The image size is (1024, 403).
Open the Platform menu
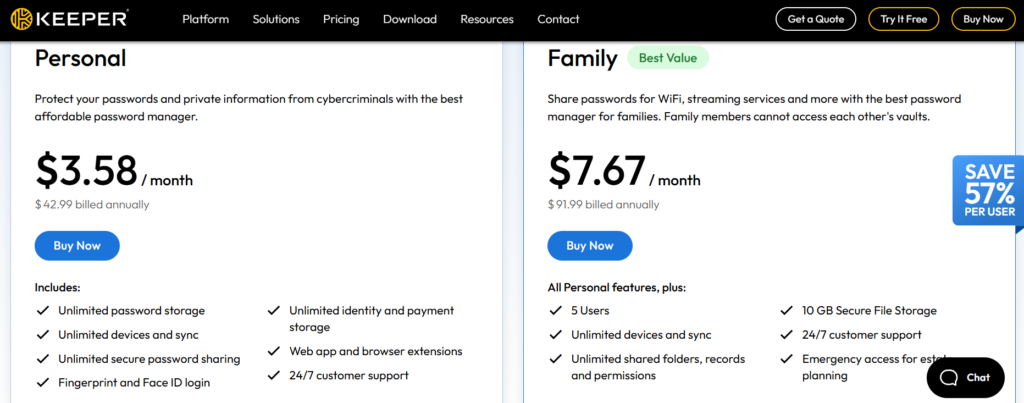pos(206,19)
